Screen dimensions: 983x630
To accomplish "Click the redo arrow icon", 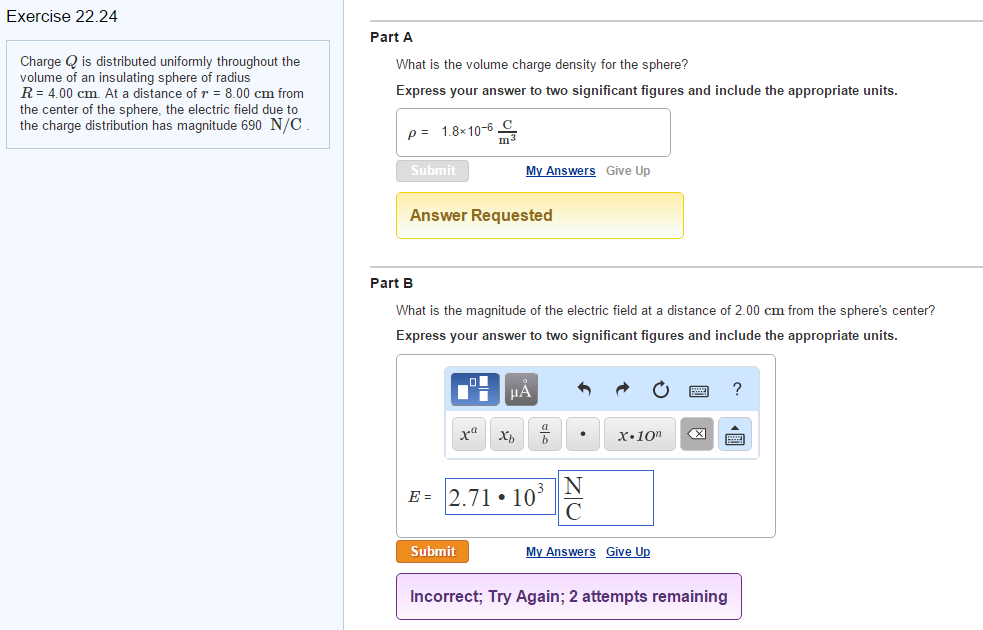I will coord(622,389).
